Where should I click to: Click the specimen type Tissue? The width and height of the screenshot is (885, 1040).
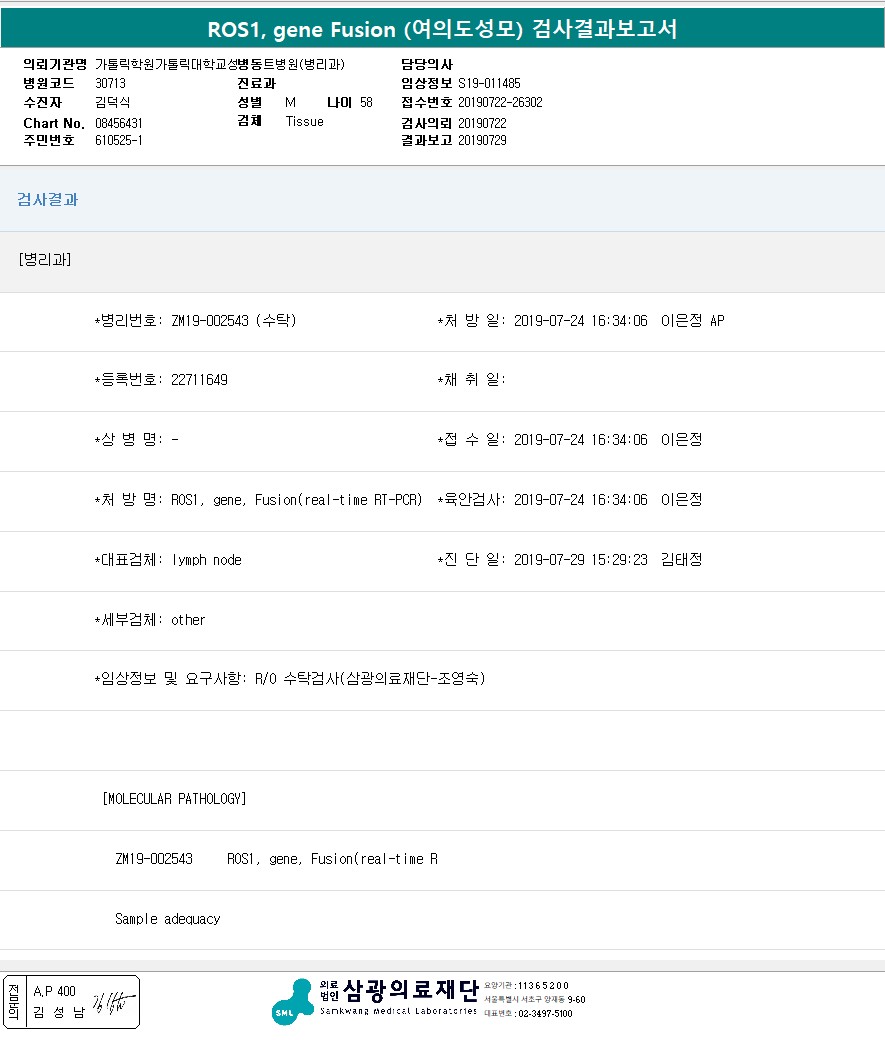coord(304,122)
